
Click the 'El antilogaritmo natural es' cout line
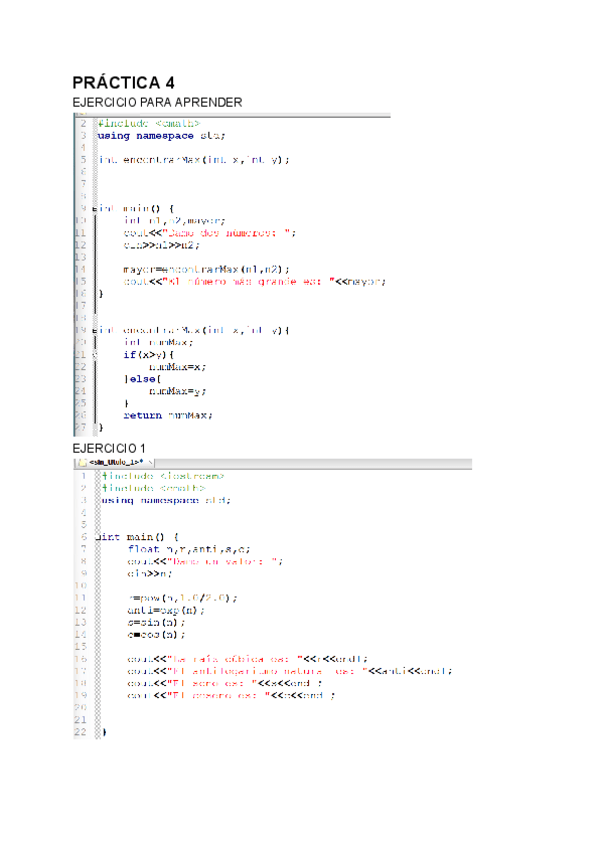[x=289, y=671]
